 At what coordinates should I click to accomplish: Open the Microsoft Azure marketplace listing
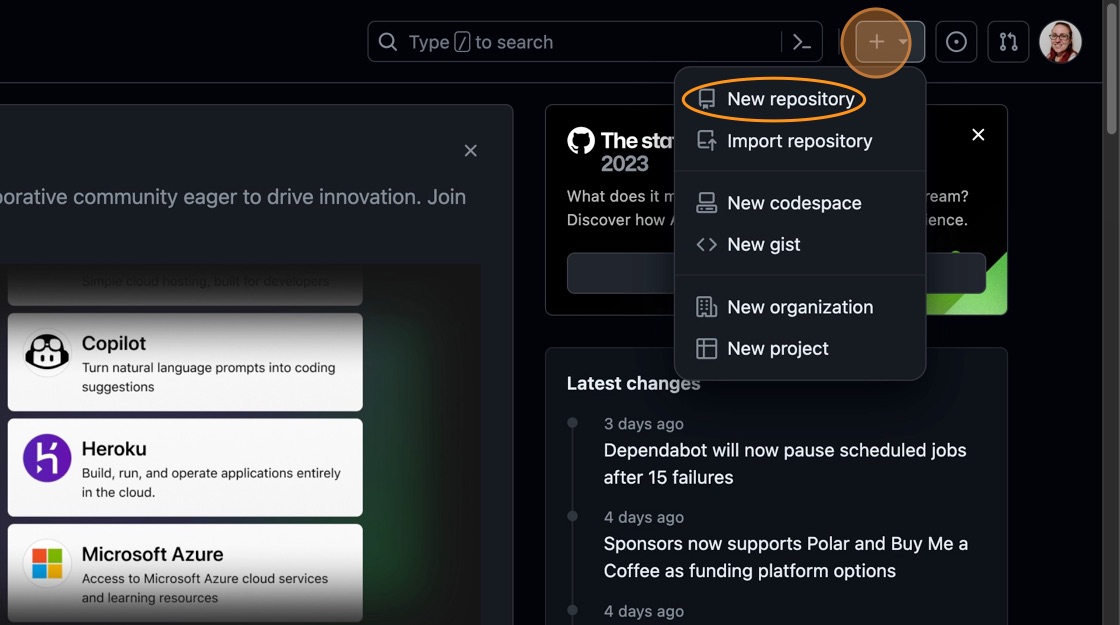click(185, 569)
